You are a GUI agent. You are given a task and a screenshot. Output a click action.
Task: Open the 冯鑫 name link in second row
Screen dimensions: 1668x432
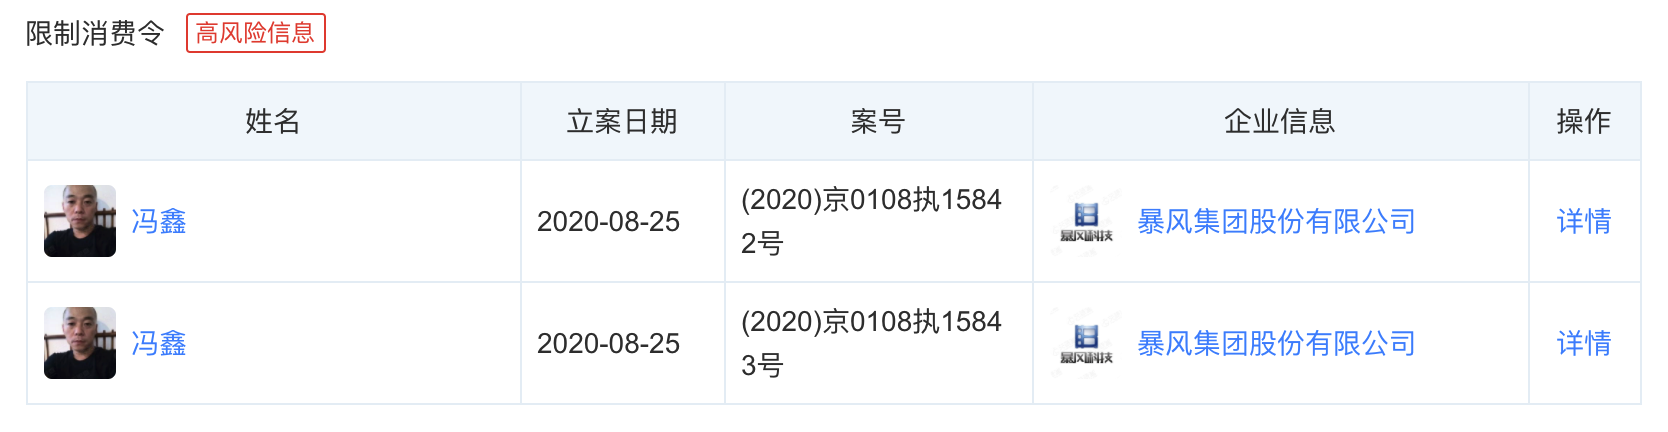(x=159, y=343)
